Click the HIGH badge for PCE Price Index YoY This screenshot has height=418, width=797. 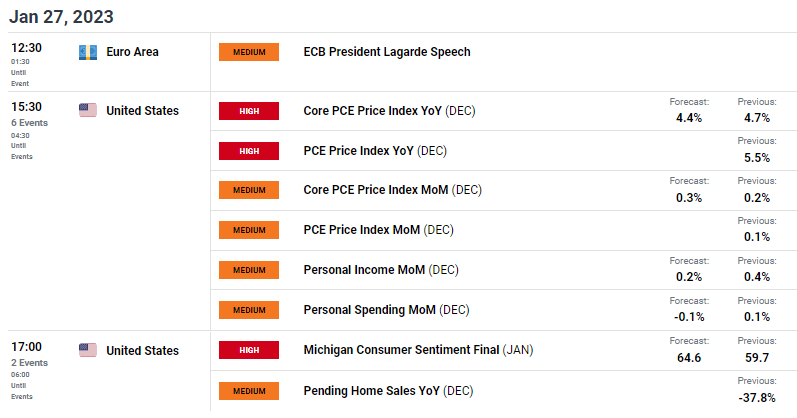(x=249, y=151)
